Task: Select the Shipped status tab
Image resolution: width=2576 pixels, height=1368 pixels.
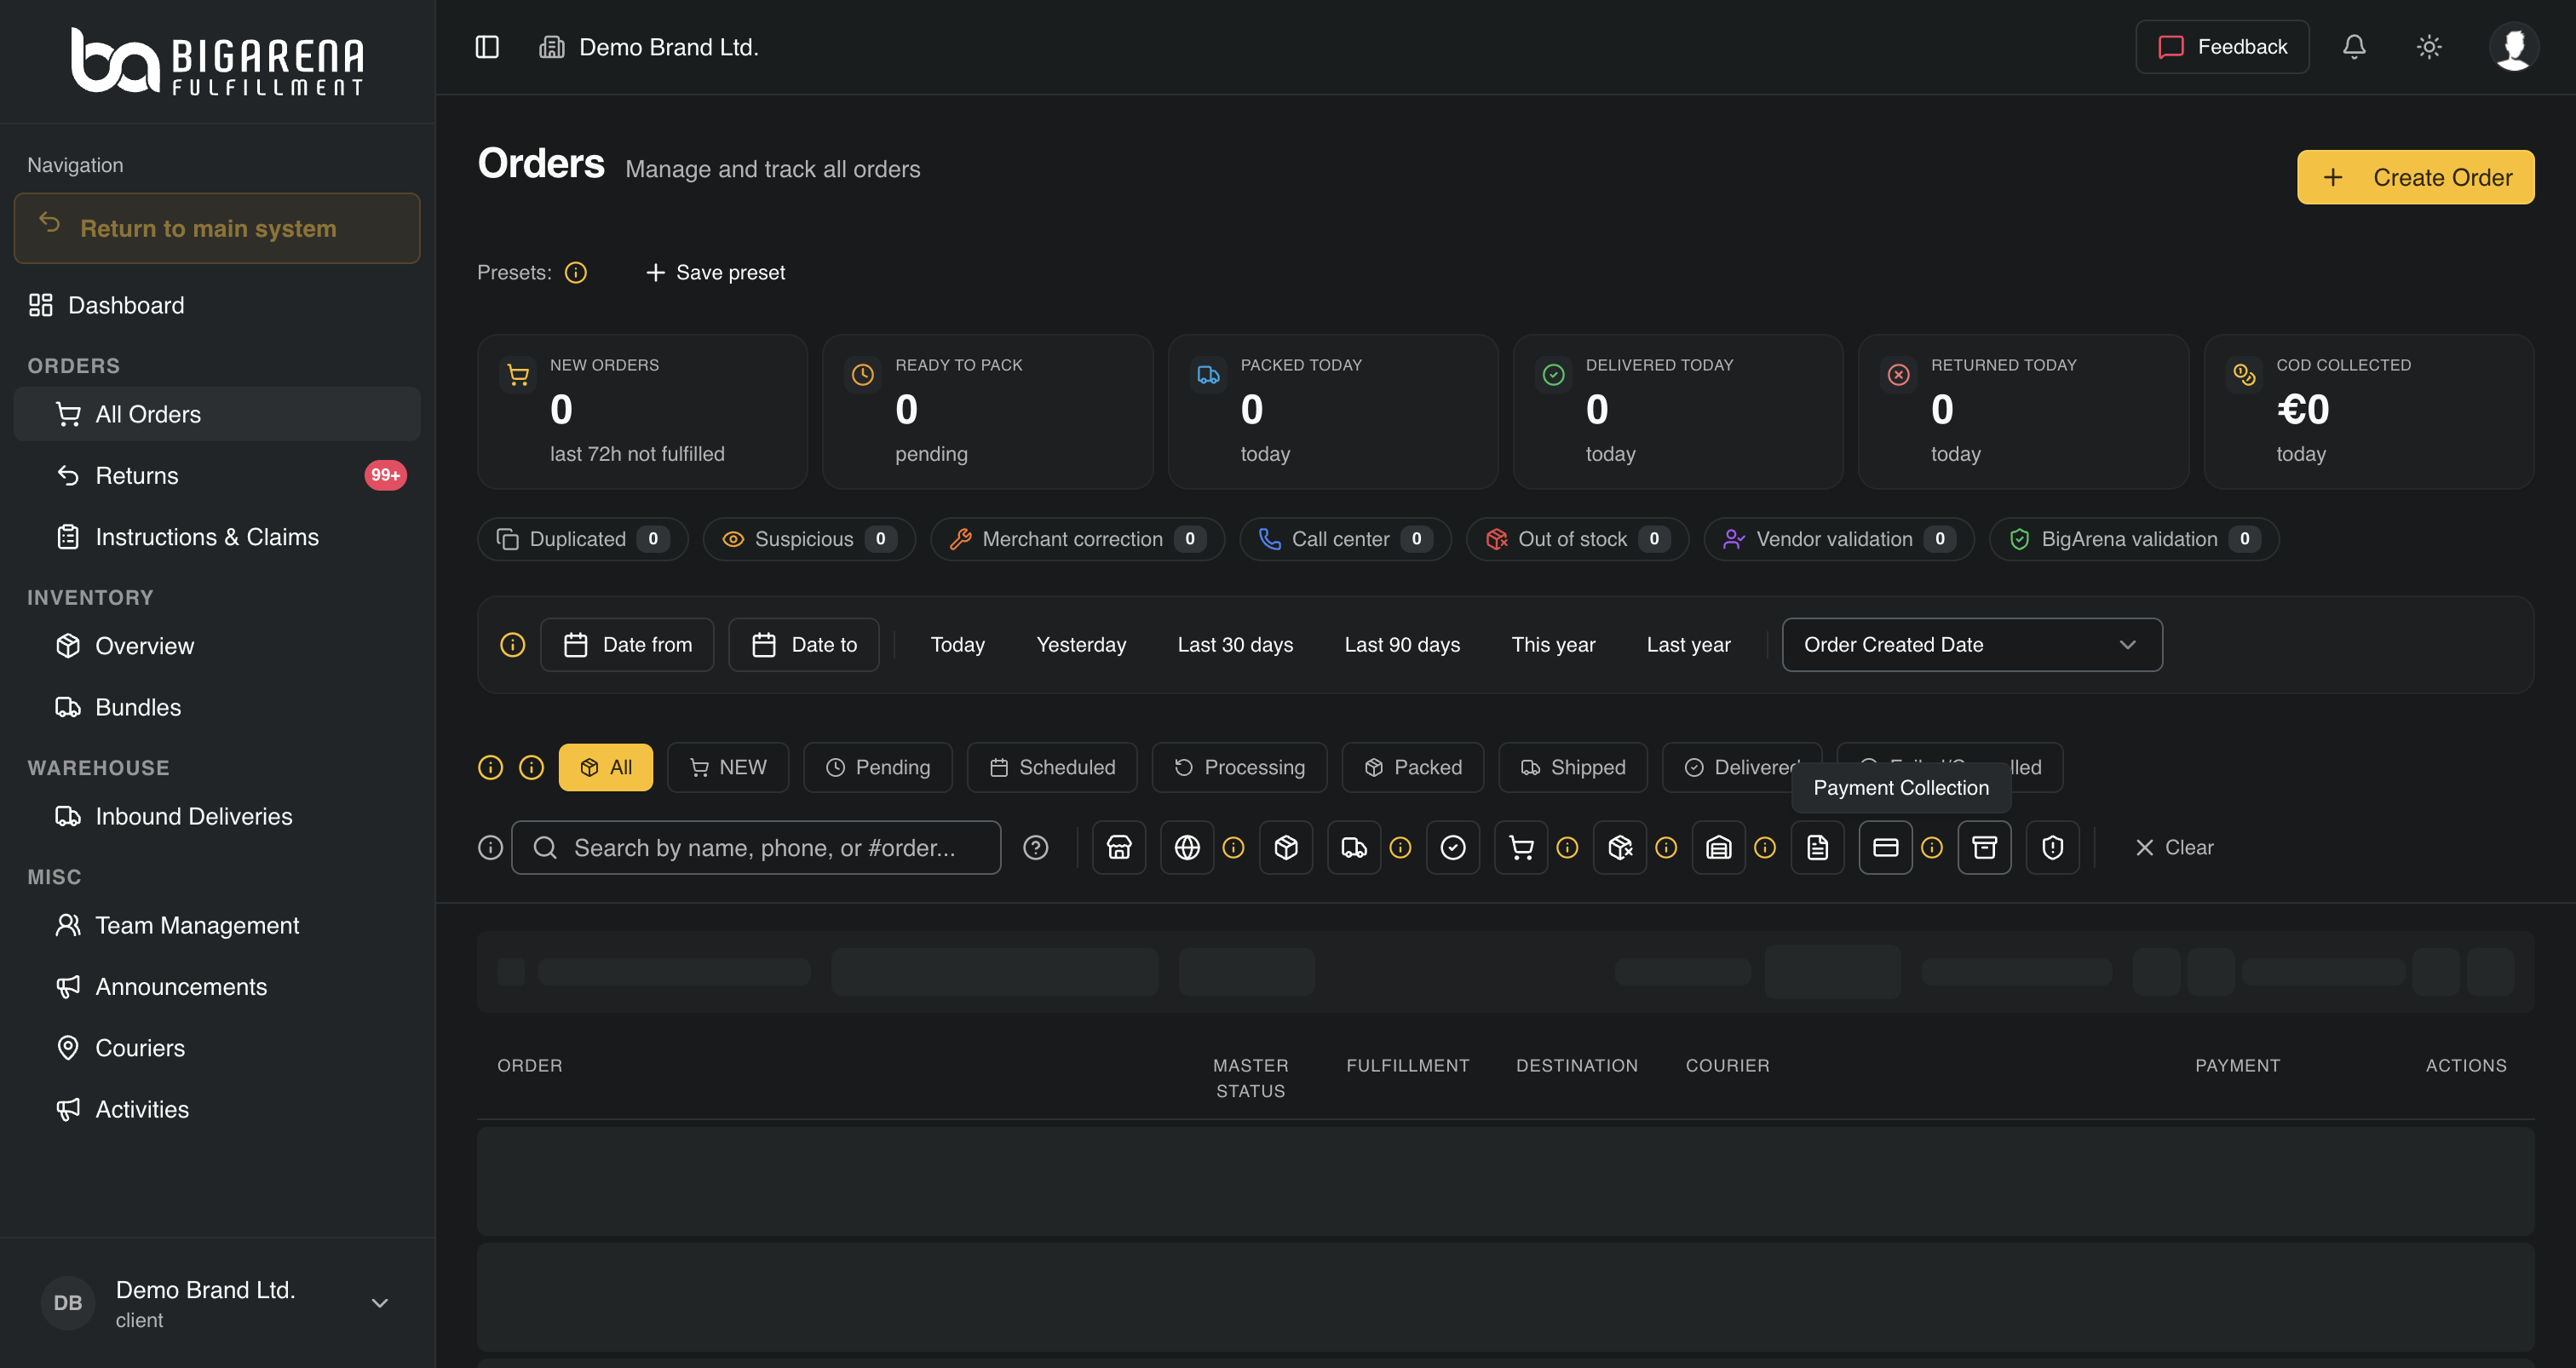Action: 1573,768
